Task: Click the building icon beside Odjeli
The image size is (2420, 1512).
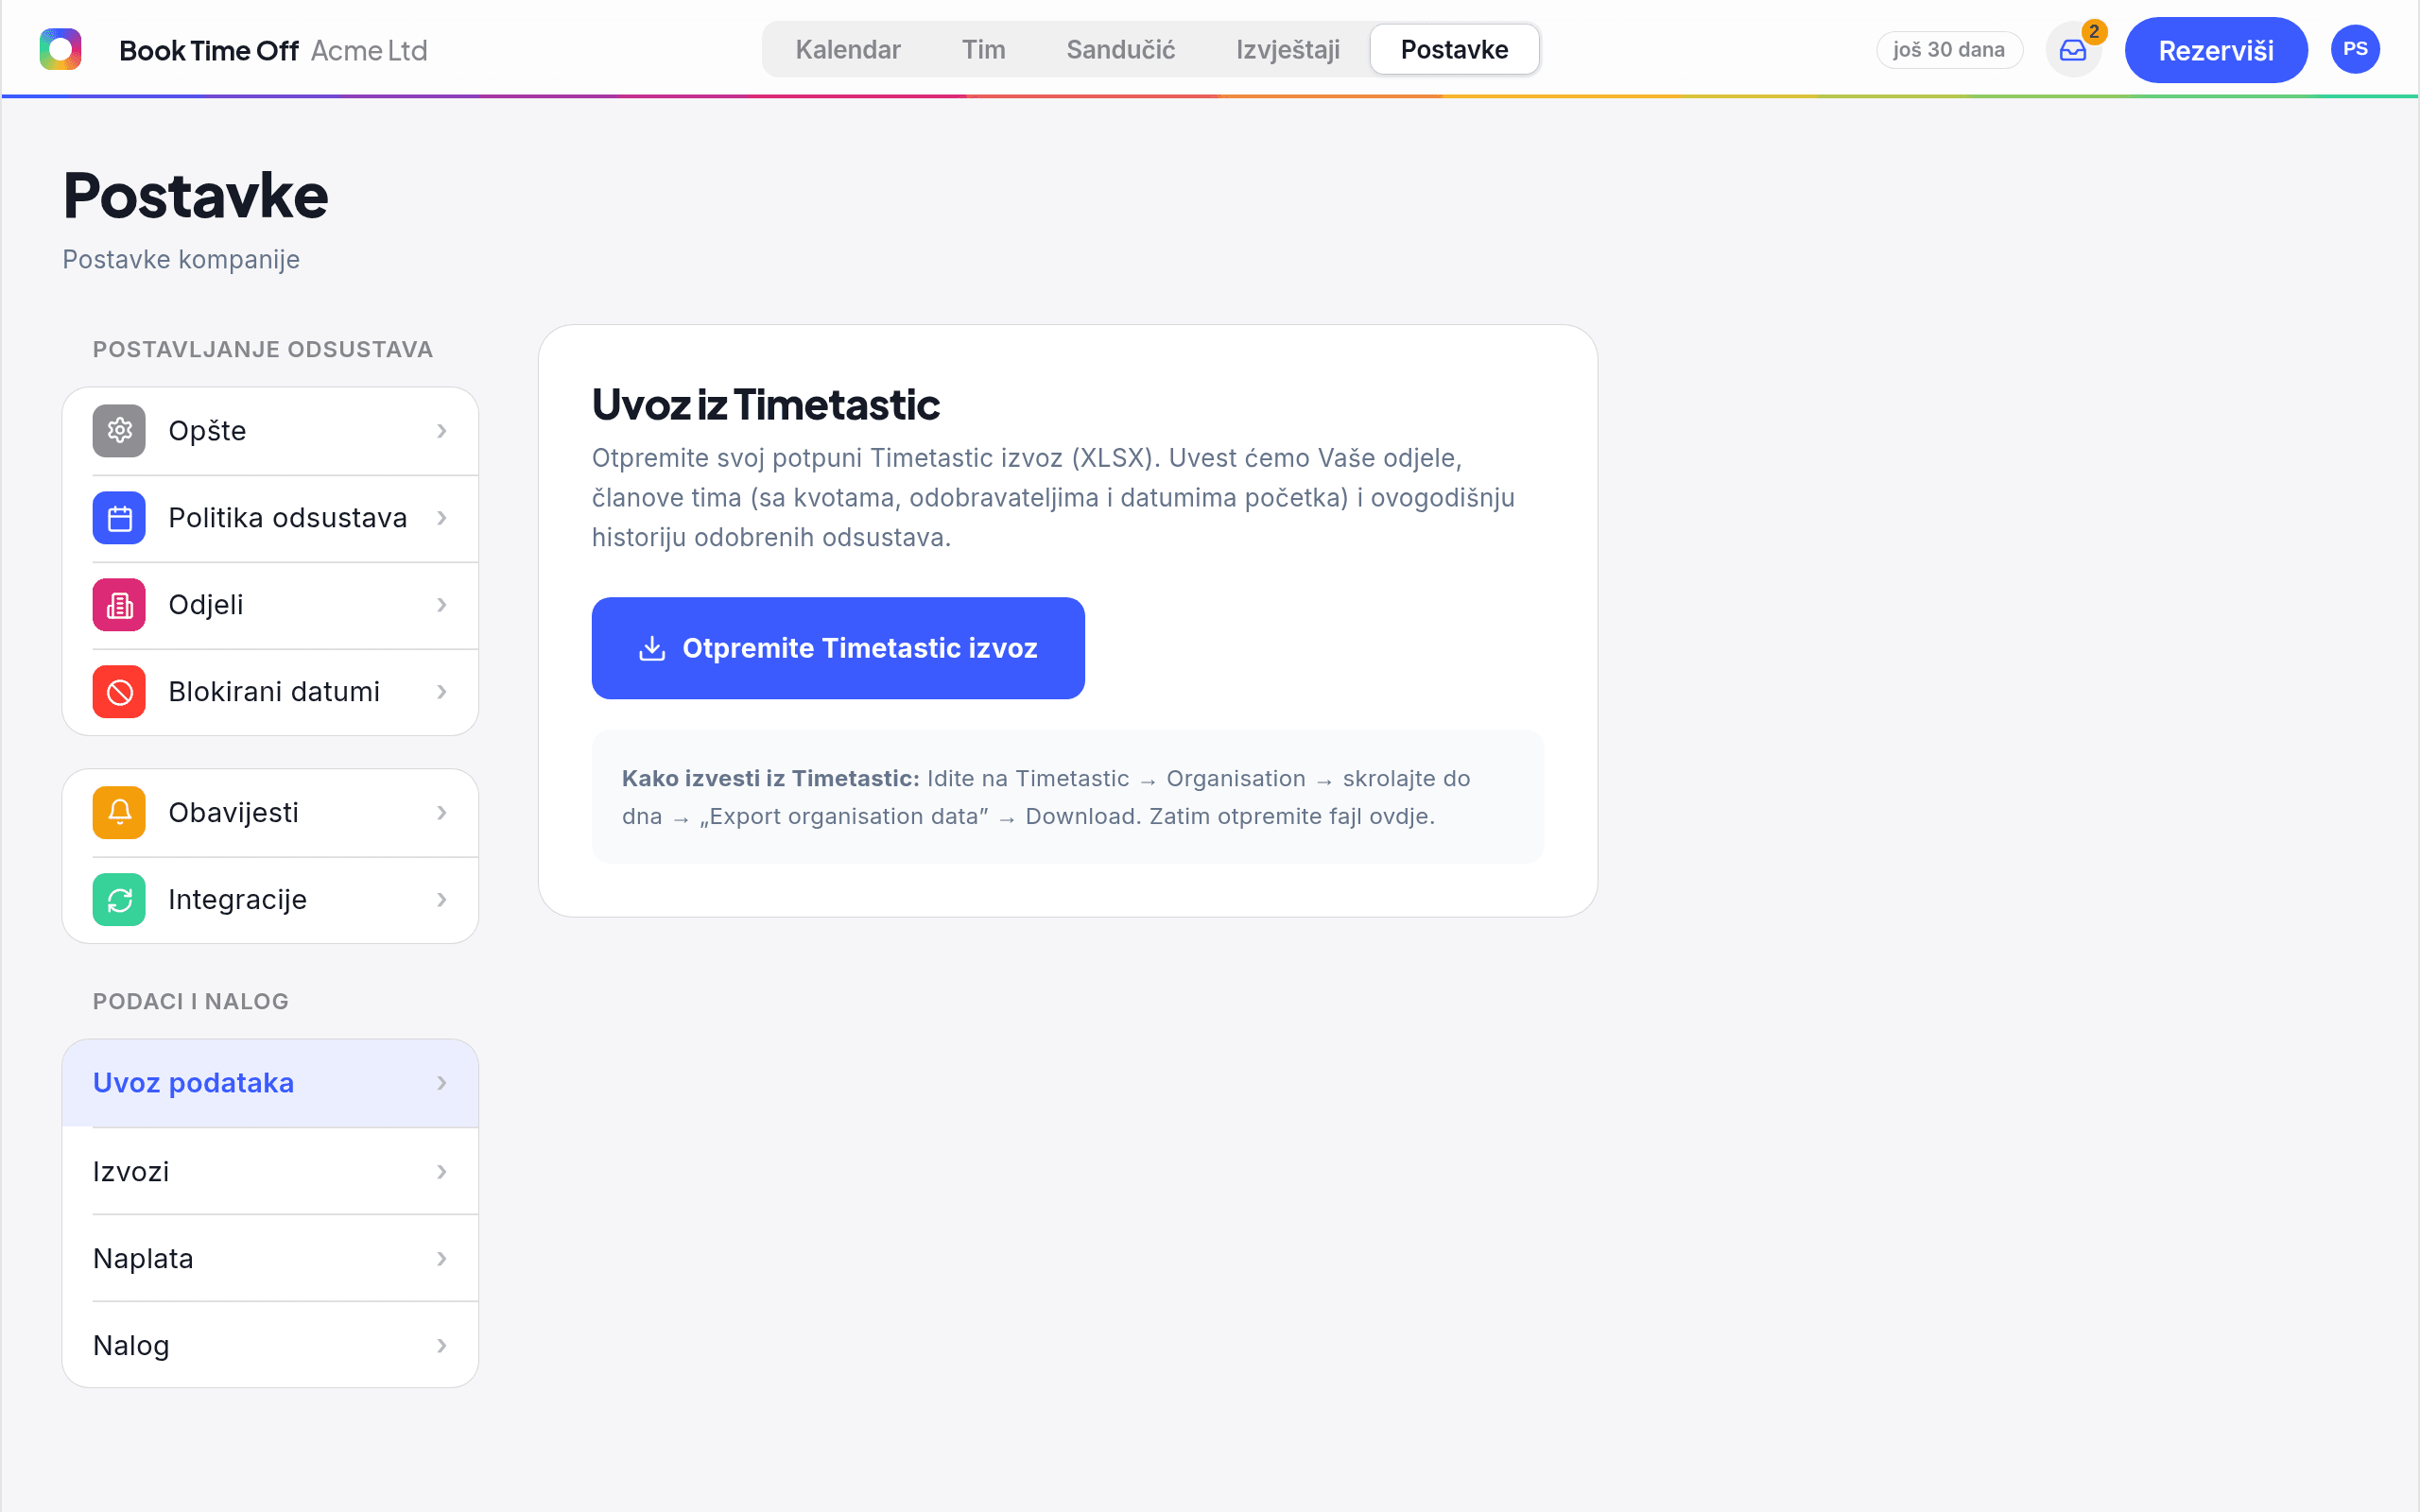Action: pos(119,605)
